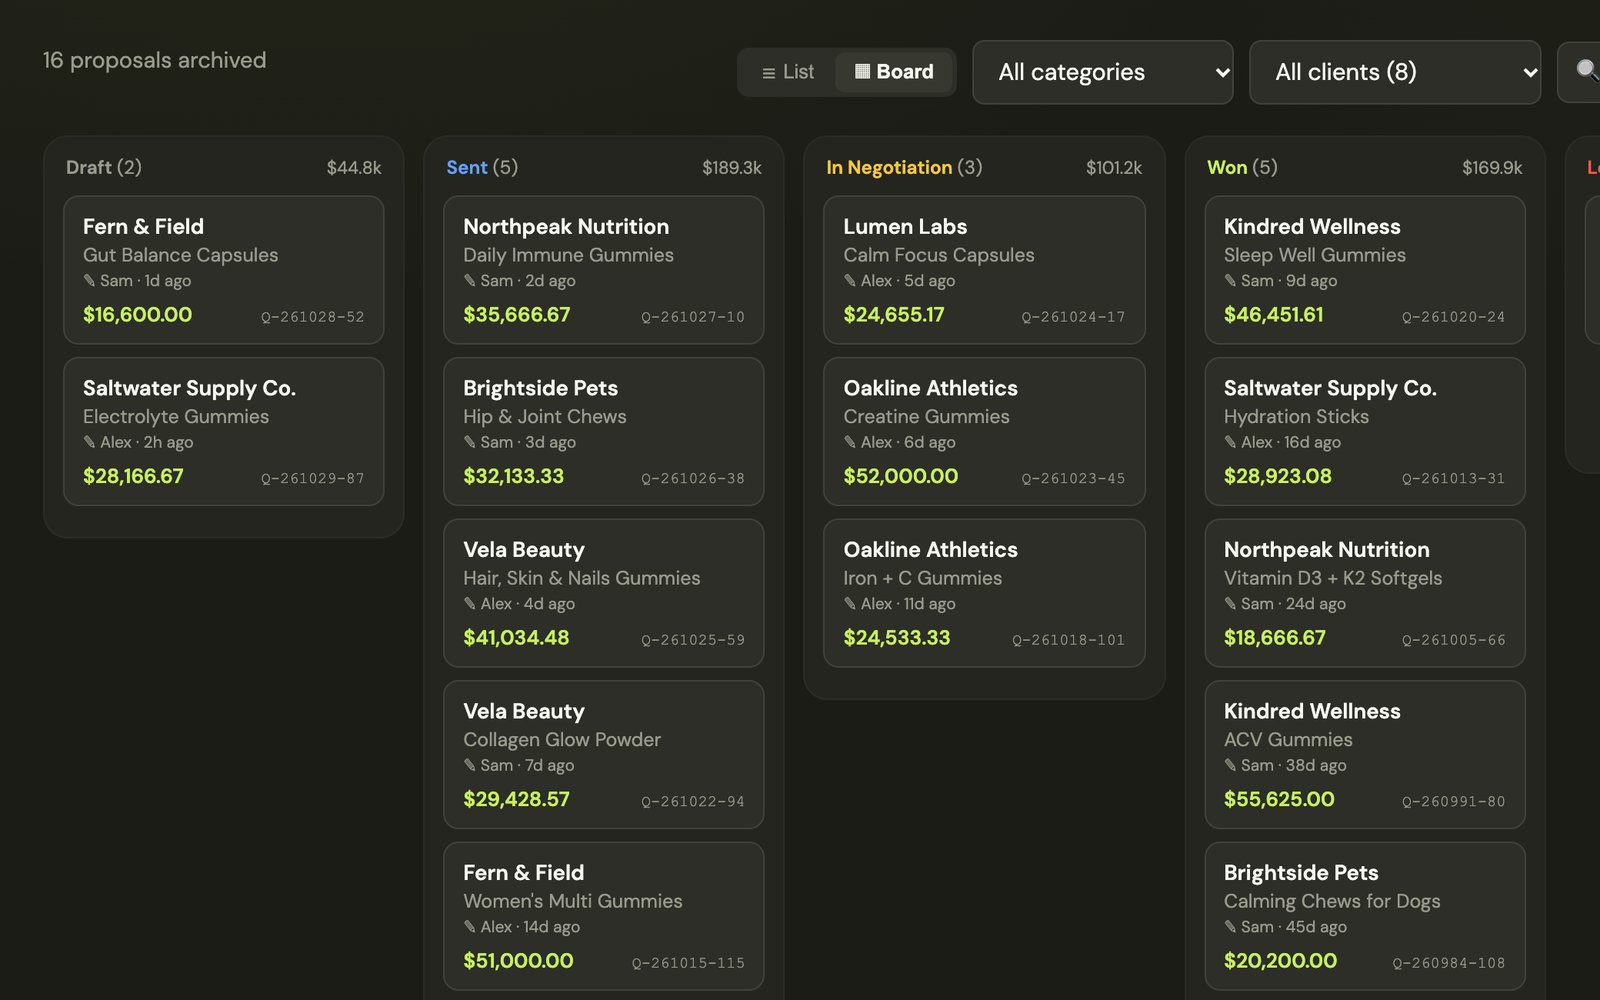Click the $52,000.00 amount
Image resolution: width=1600 pixels, height=1000 pixels.
point(901,477)
